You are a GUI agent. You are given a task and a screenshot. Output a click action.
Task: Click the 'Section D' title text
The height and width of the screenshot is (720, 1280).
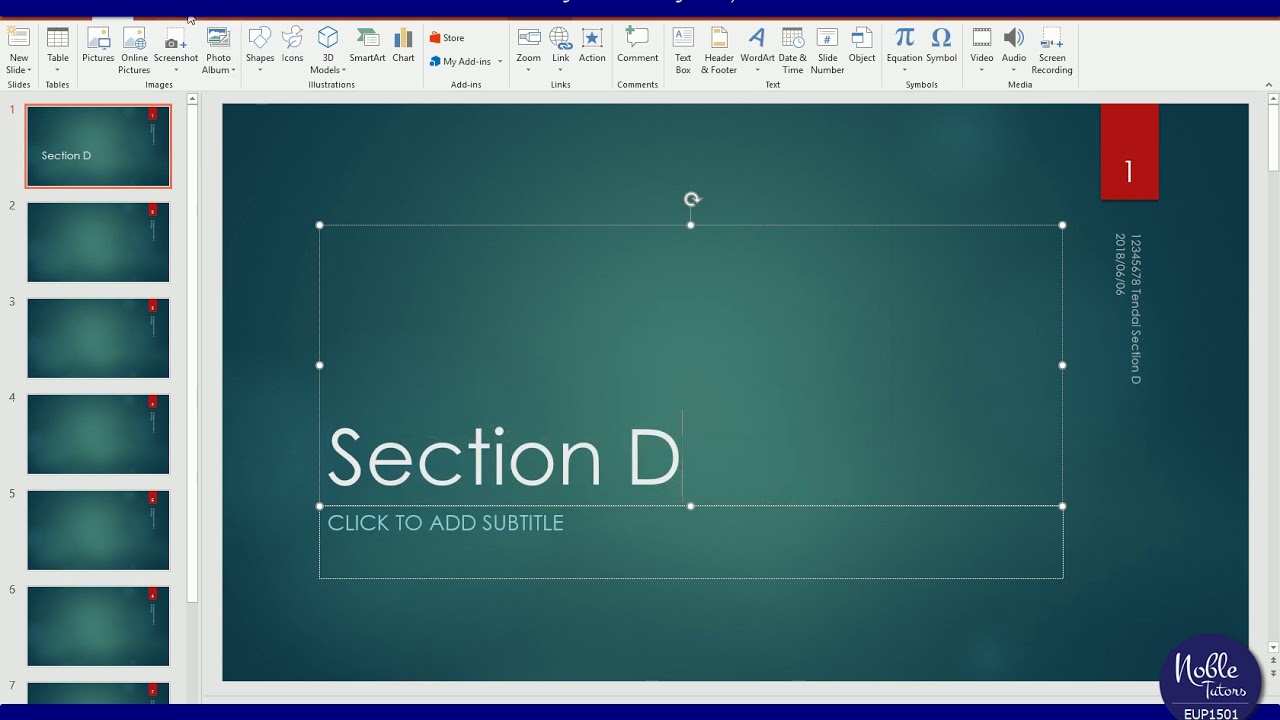[x=503, y=457]
